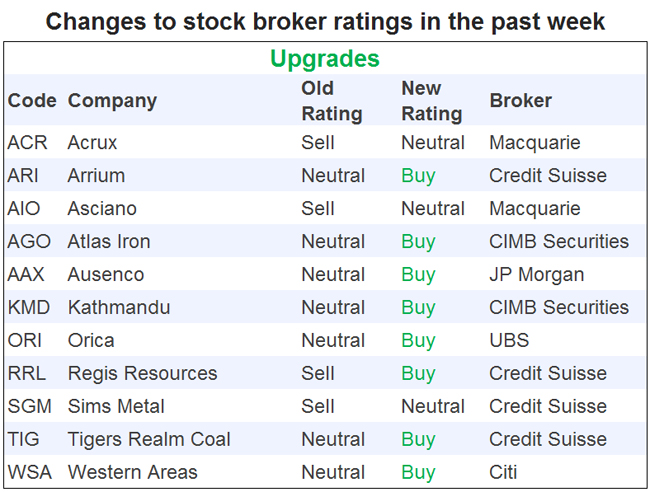The width and height of the screenshot is (650, 492).
Task: Click the "New Rating" column header
Action: [431, 101]
